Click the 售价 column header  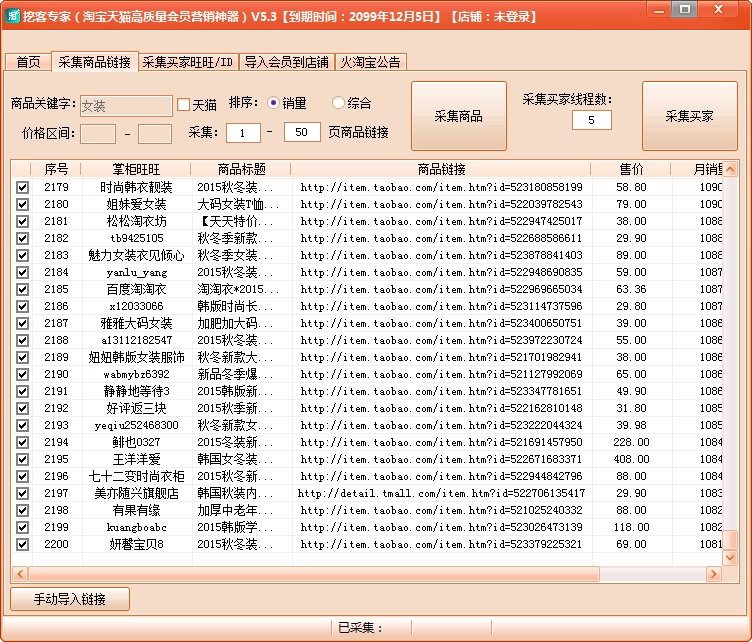click(631, 169)
